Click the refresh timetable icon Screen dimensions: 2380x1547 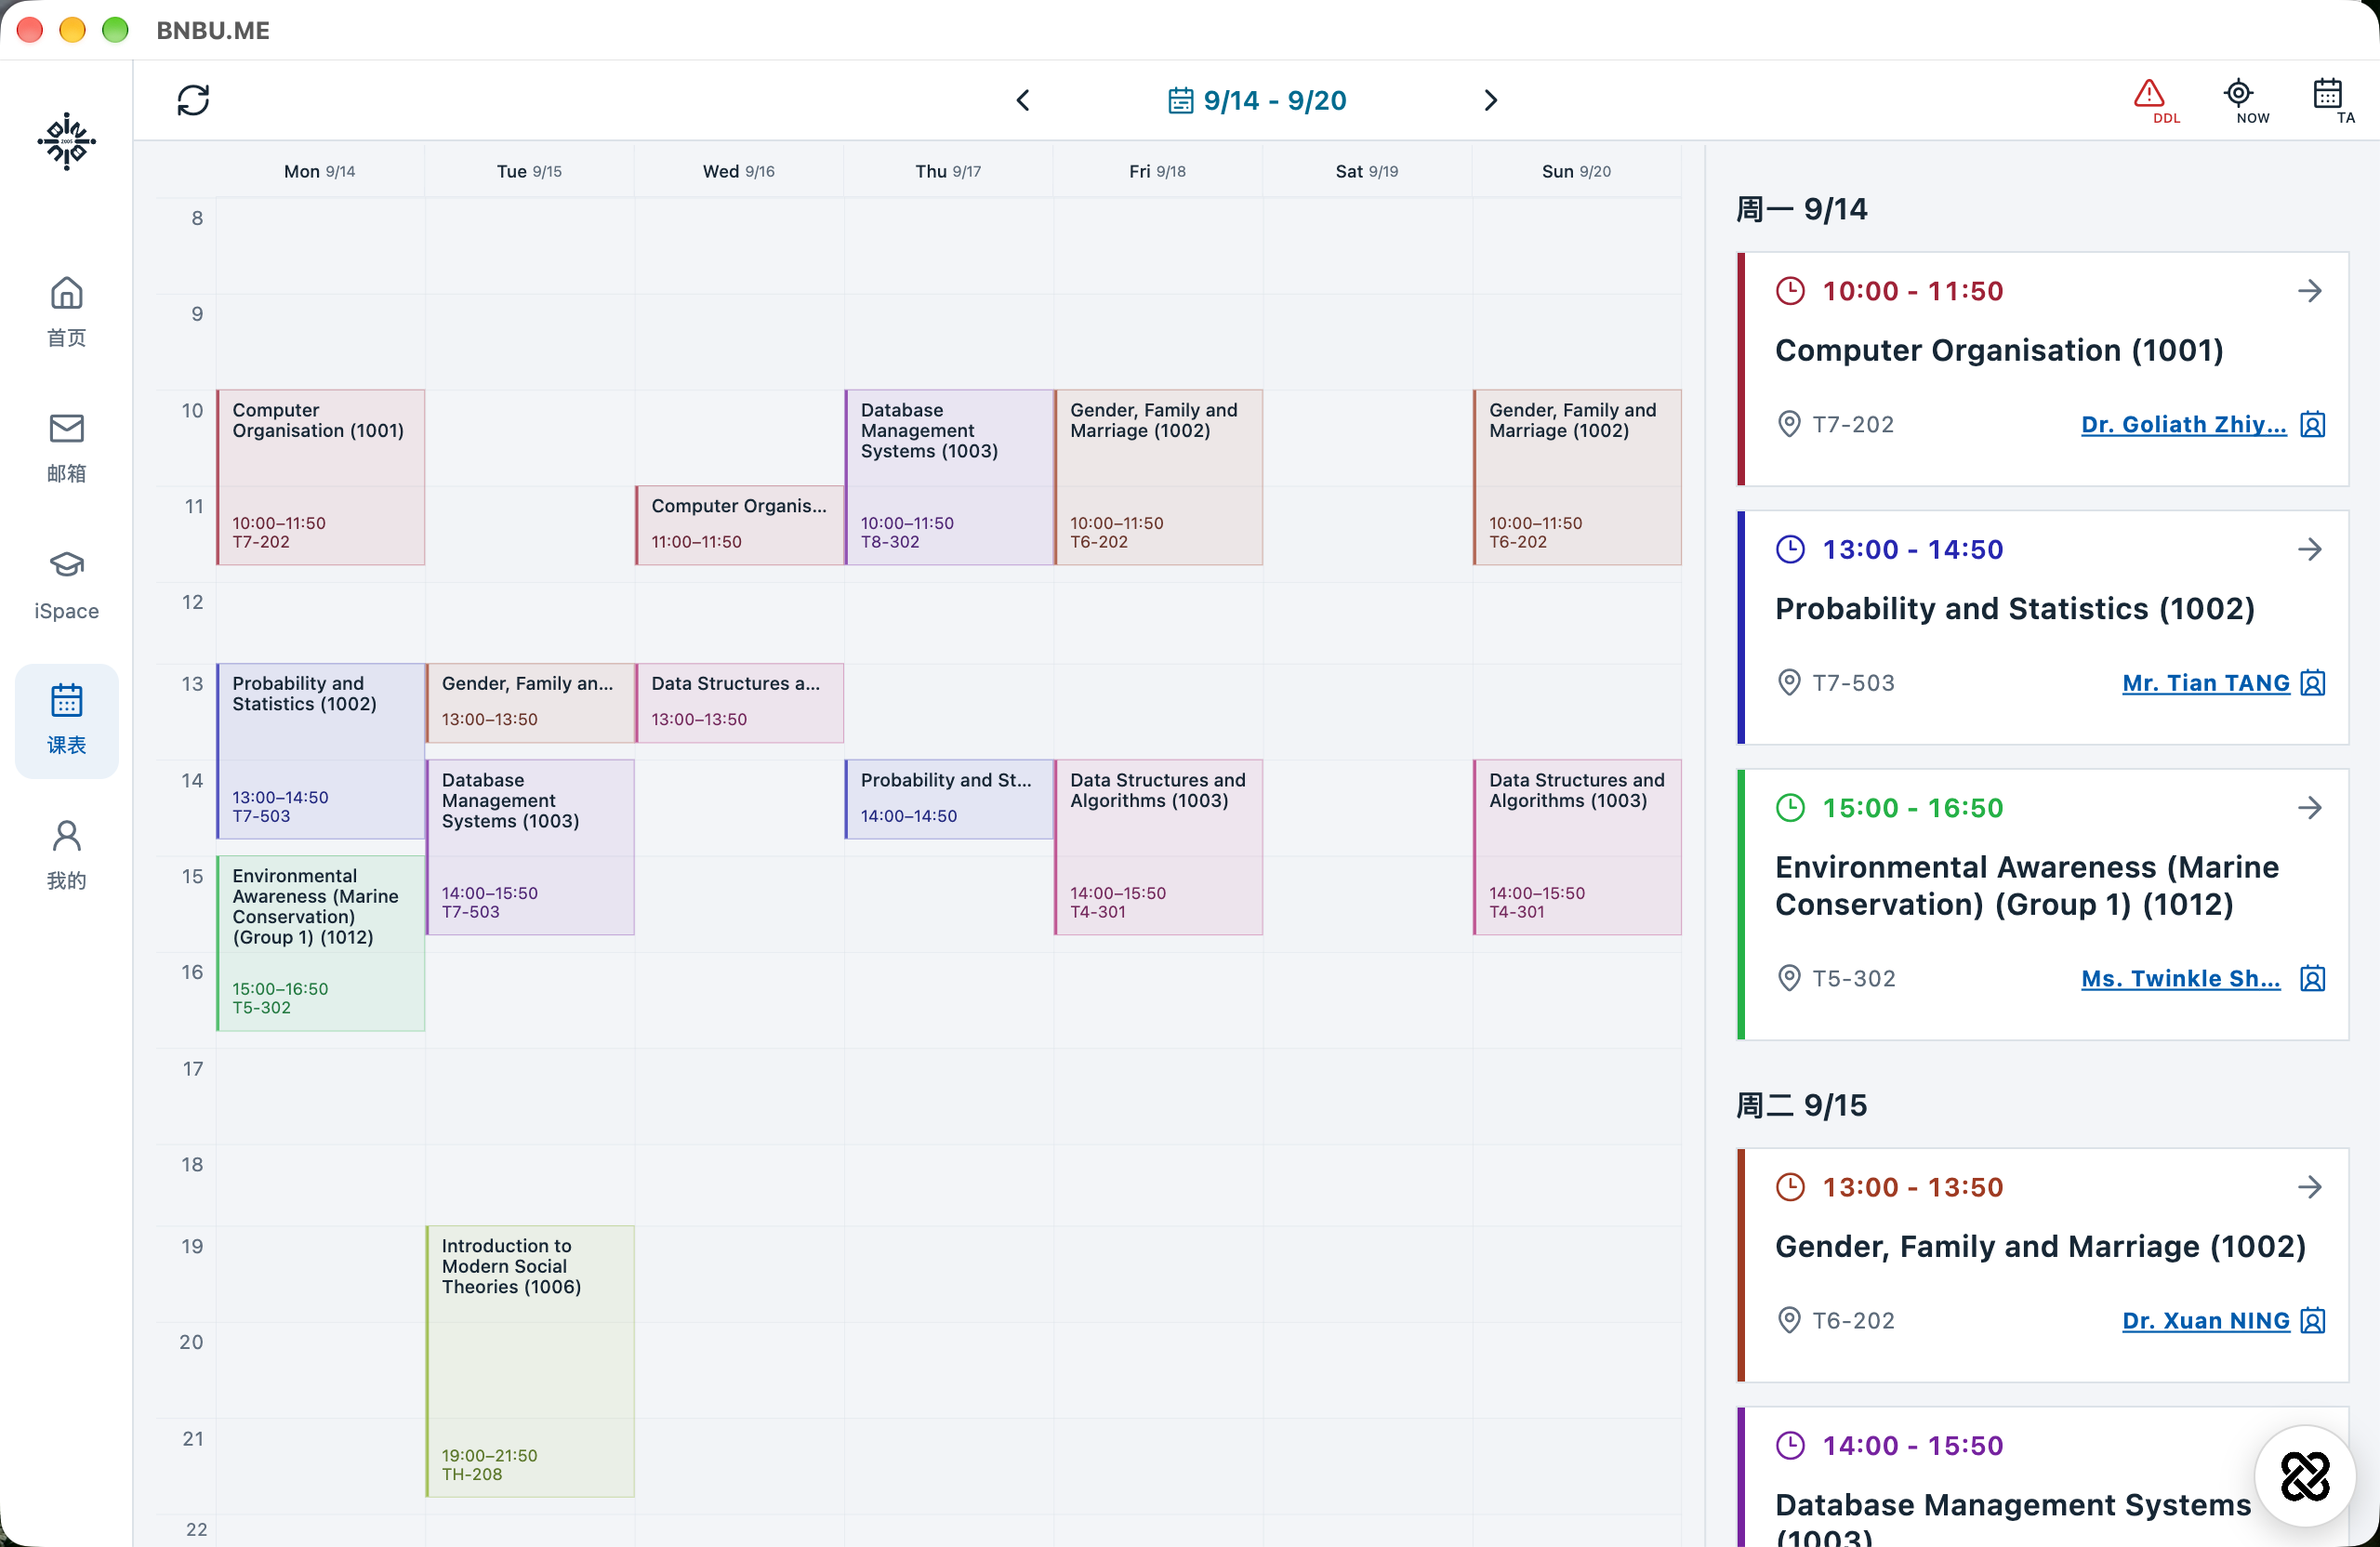click(193, 100)
